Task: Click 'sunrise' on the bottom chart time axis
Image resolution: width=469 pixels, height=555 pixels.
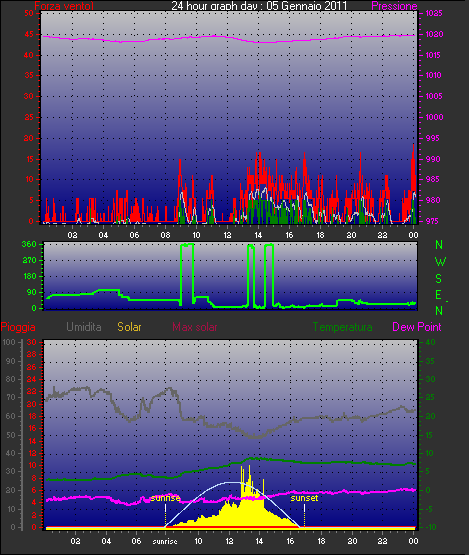Action: (x=165, y=541)
